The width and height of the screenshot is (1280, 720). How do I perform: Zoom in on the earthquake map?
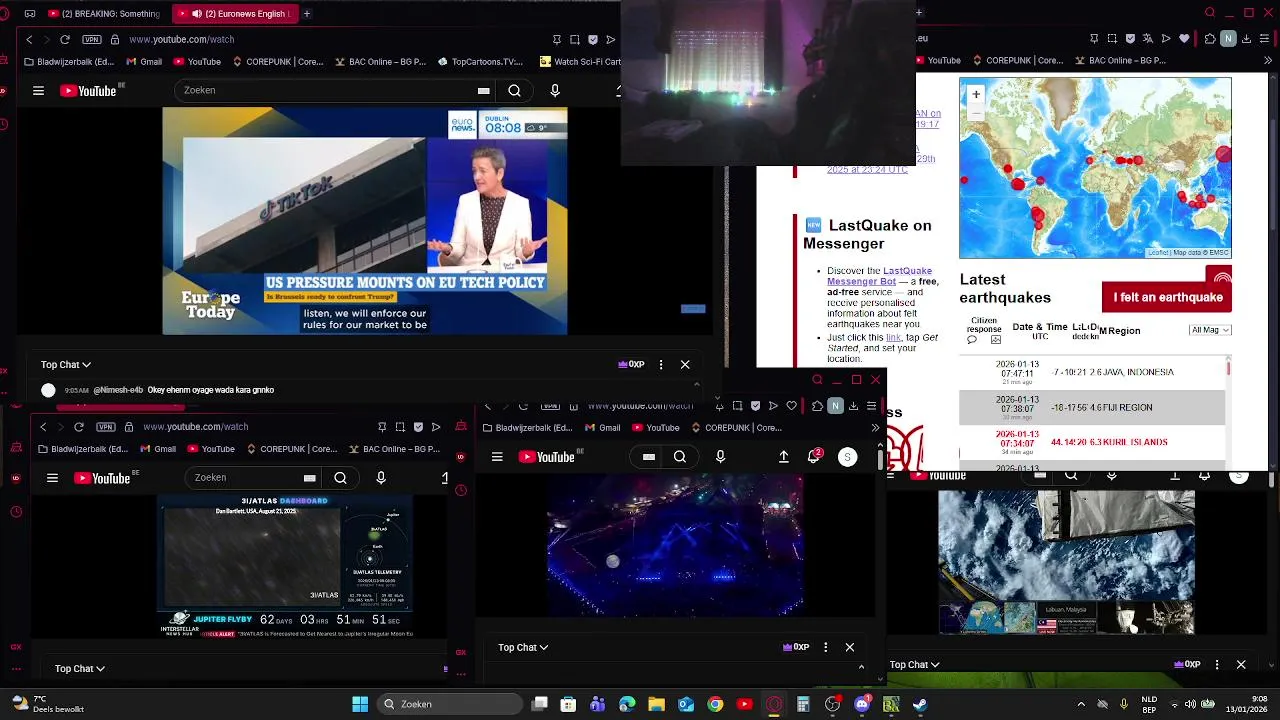[x=976, y=94]
